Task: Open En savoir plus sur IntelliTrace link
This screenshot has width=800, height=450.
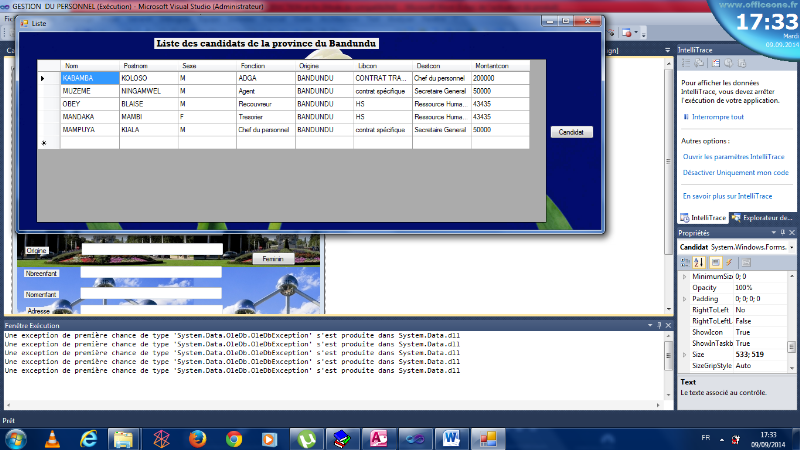Action: pos(727,196)
